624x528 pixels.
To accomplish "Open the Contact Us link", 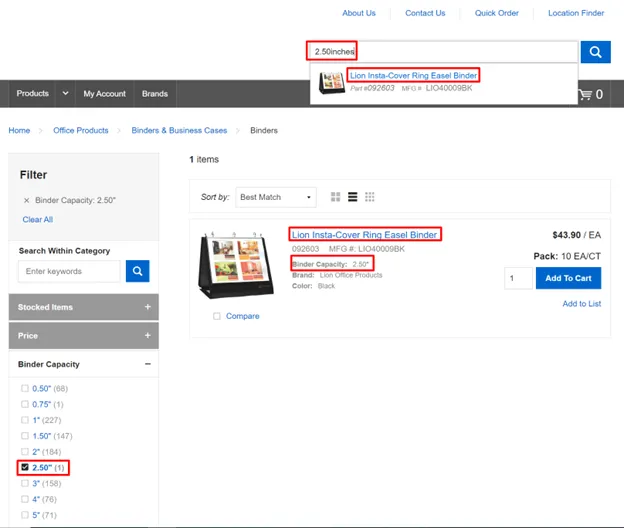I will (x=425, y=13).
